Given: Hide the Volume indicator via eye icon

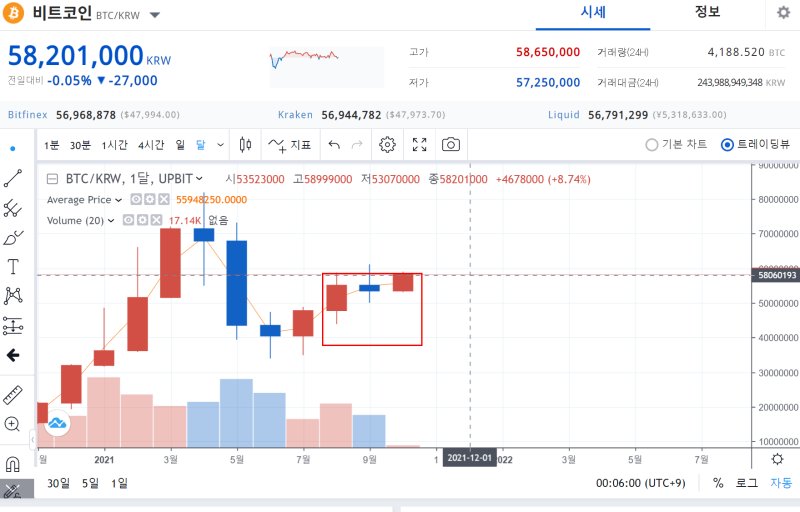Looking at the screenshot, I should click(x=129, y=220).
